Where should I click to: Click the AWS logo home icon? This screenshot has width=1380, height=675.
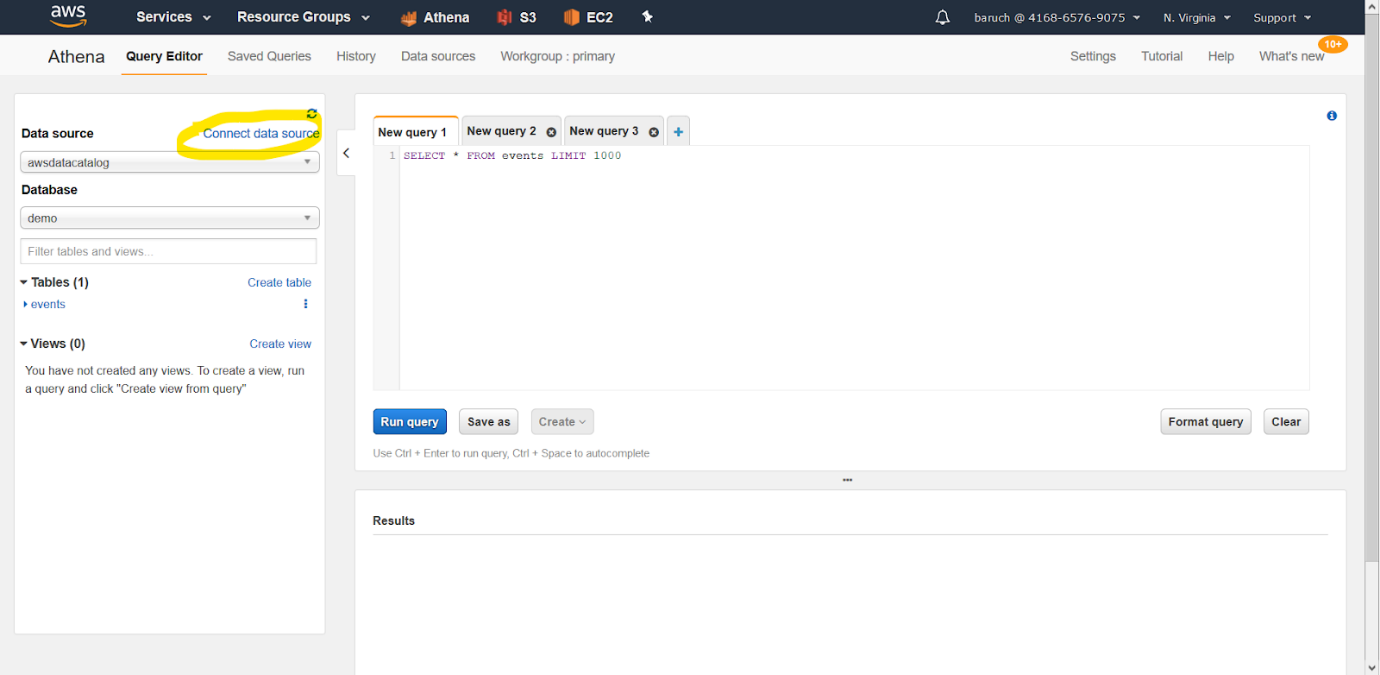(68, 17)
